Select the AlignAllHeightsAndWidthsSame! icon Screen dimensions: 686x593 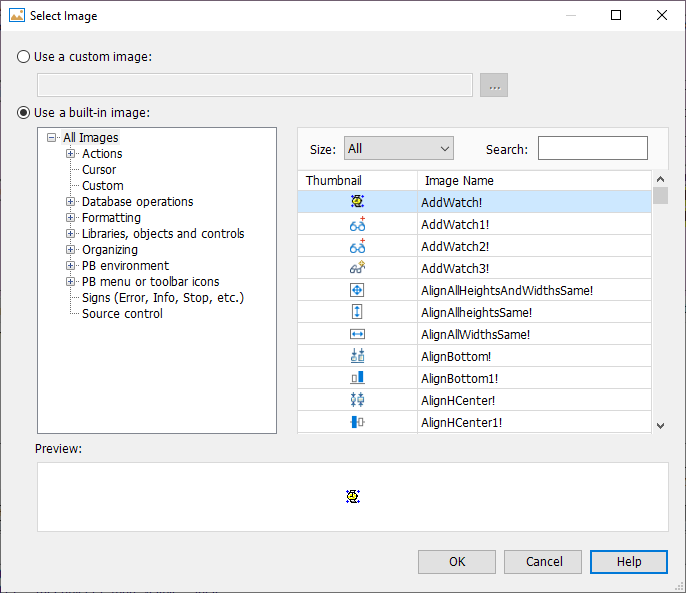coord(357,290)
